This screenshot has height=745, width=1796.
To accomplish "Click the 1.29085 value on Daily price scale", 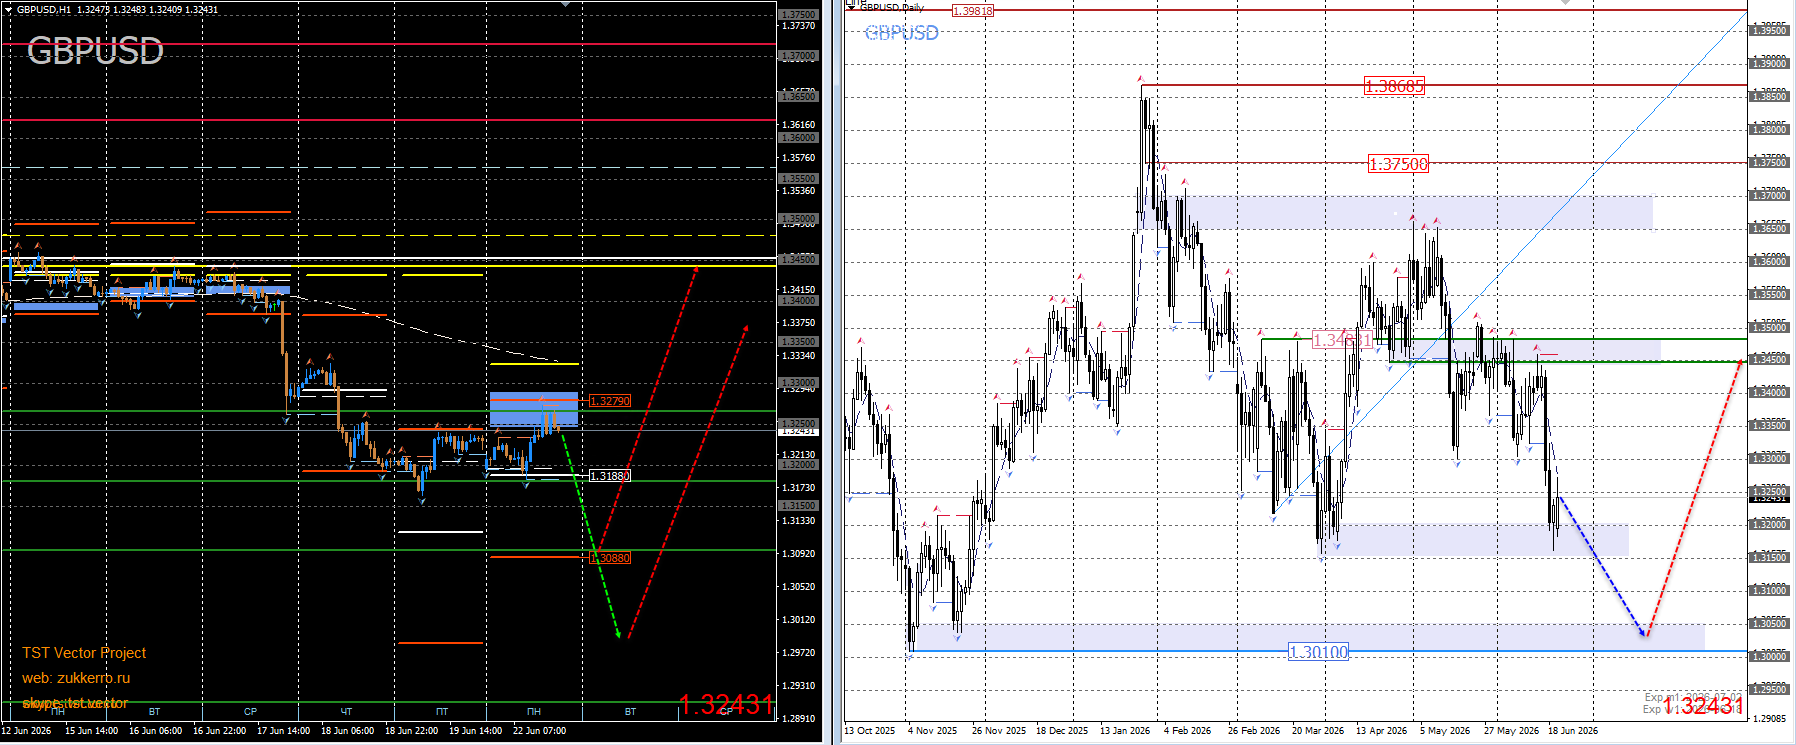I will click(1769, 719).
